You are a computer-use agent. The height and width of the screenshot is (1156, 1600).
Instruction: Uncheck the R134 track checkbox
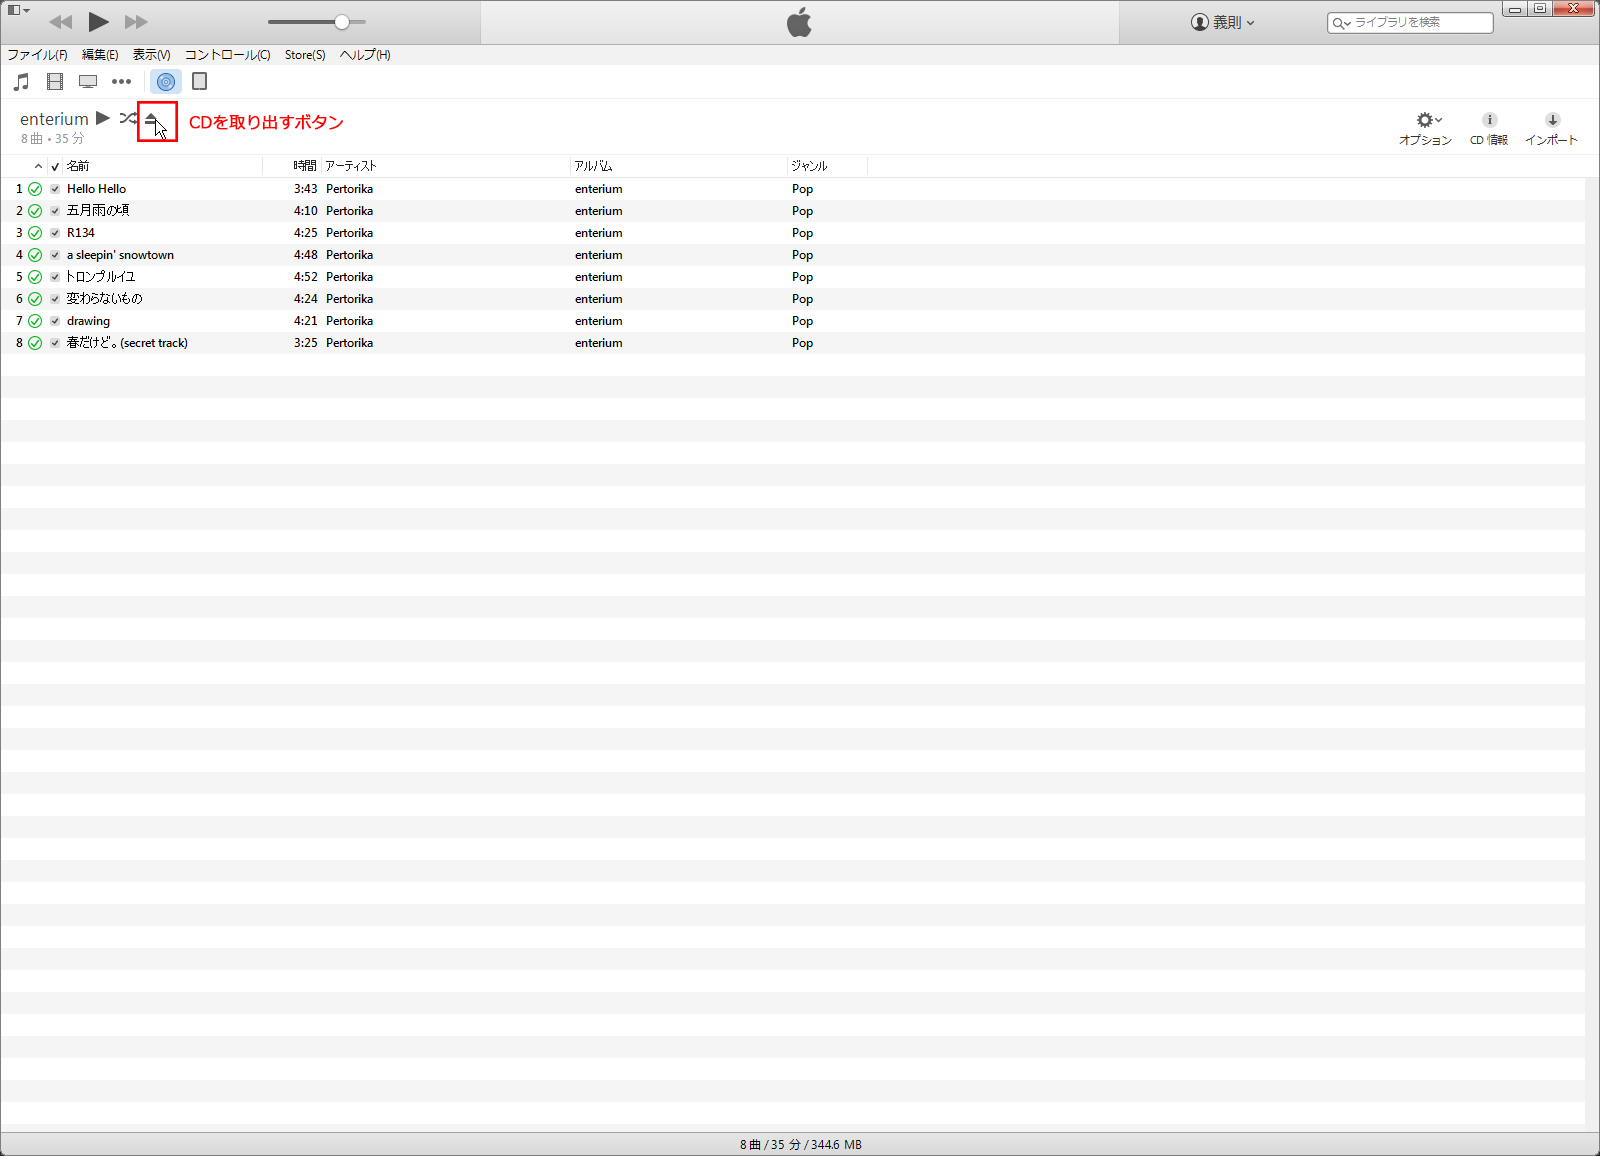coord(55,233)
